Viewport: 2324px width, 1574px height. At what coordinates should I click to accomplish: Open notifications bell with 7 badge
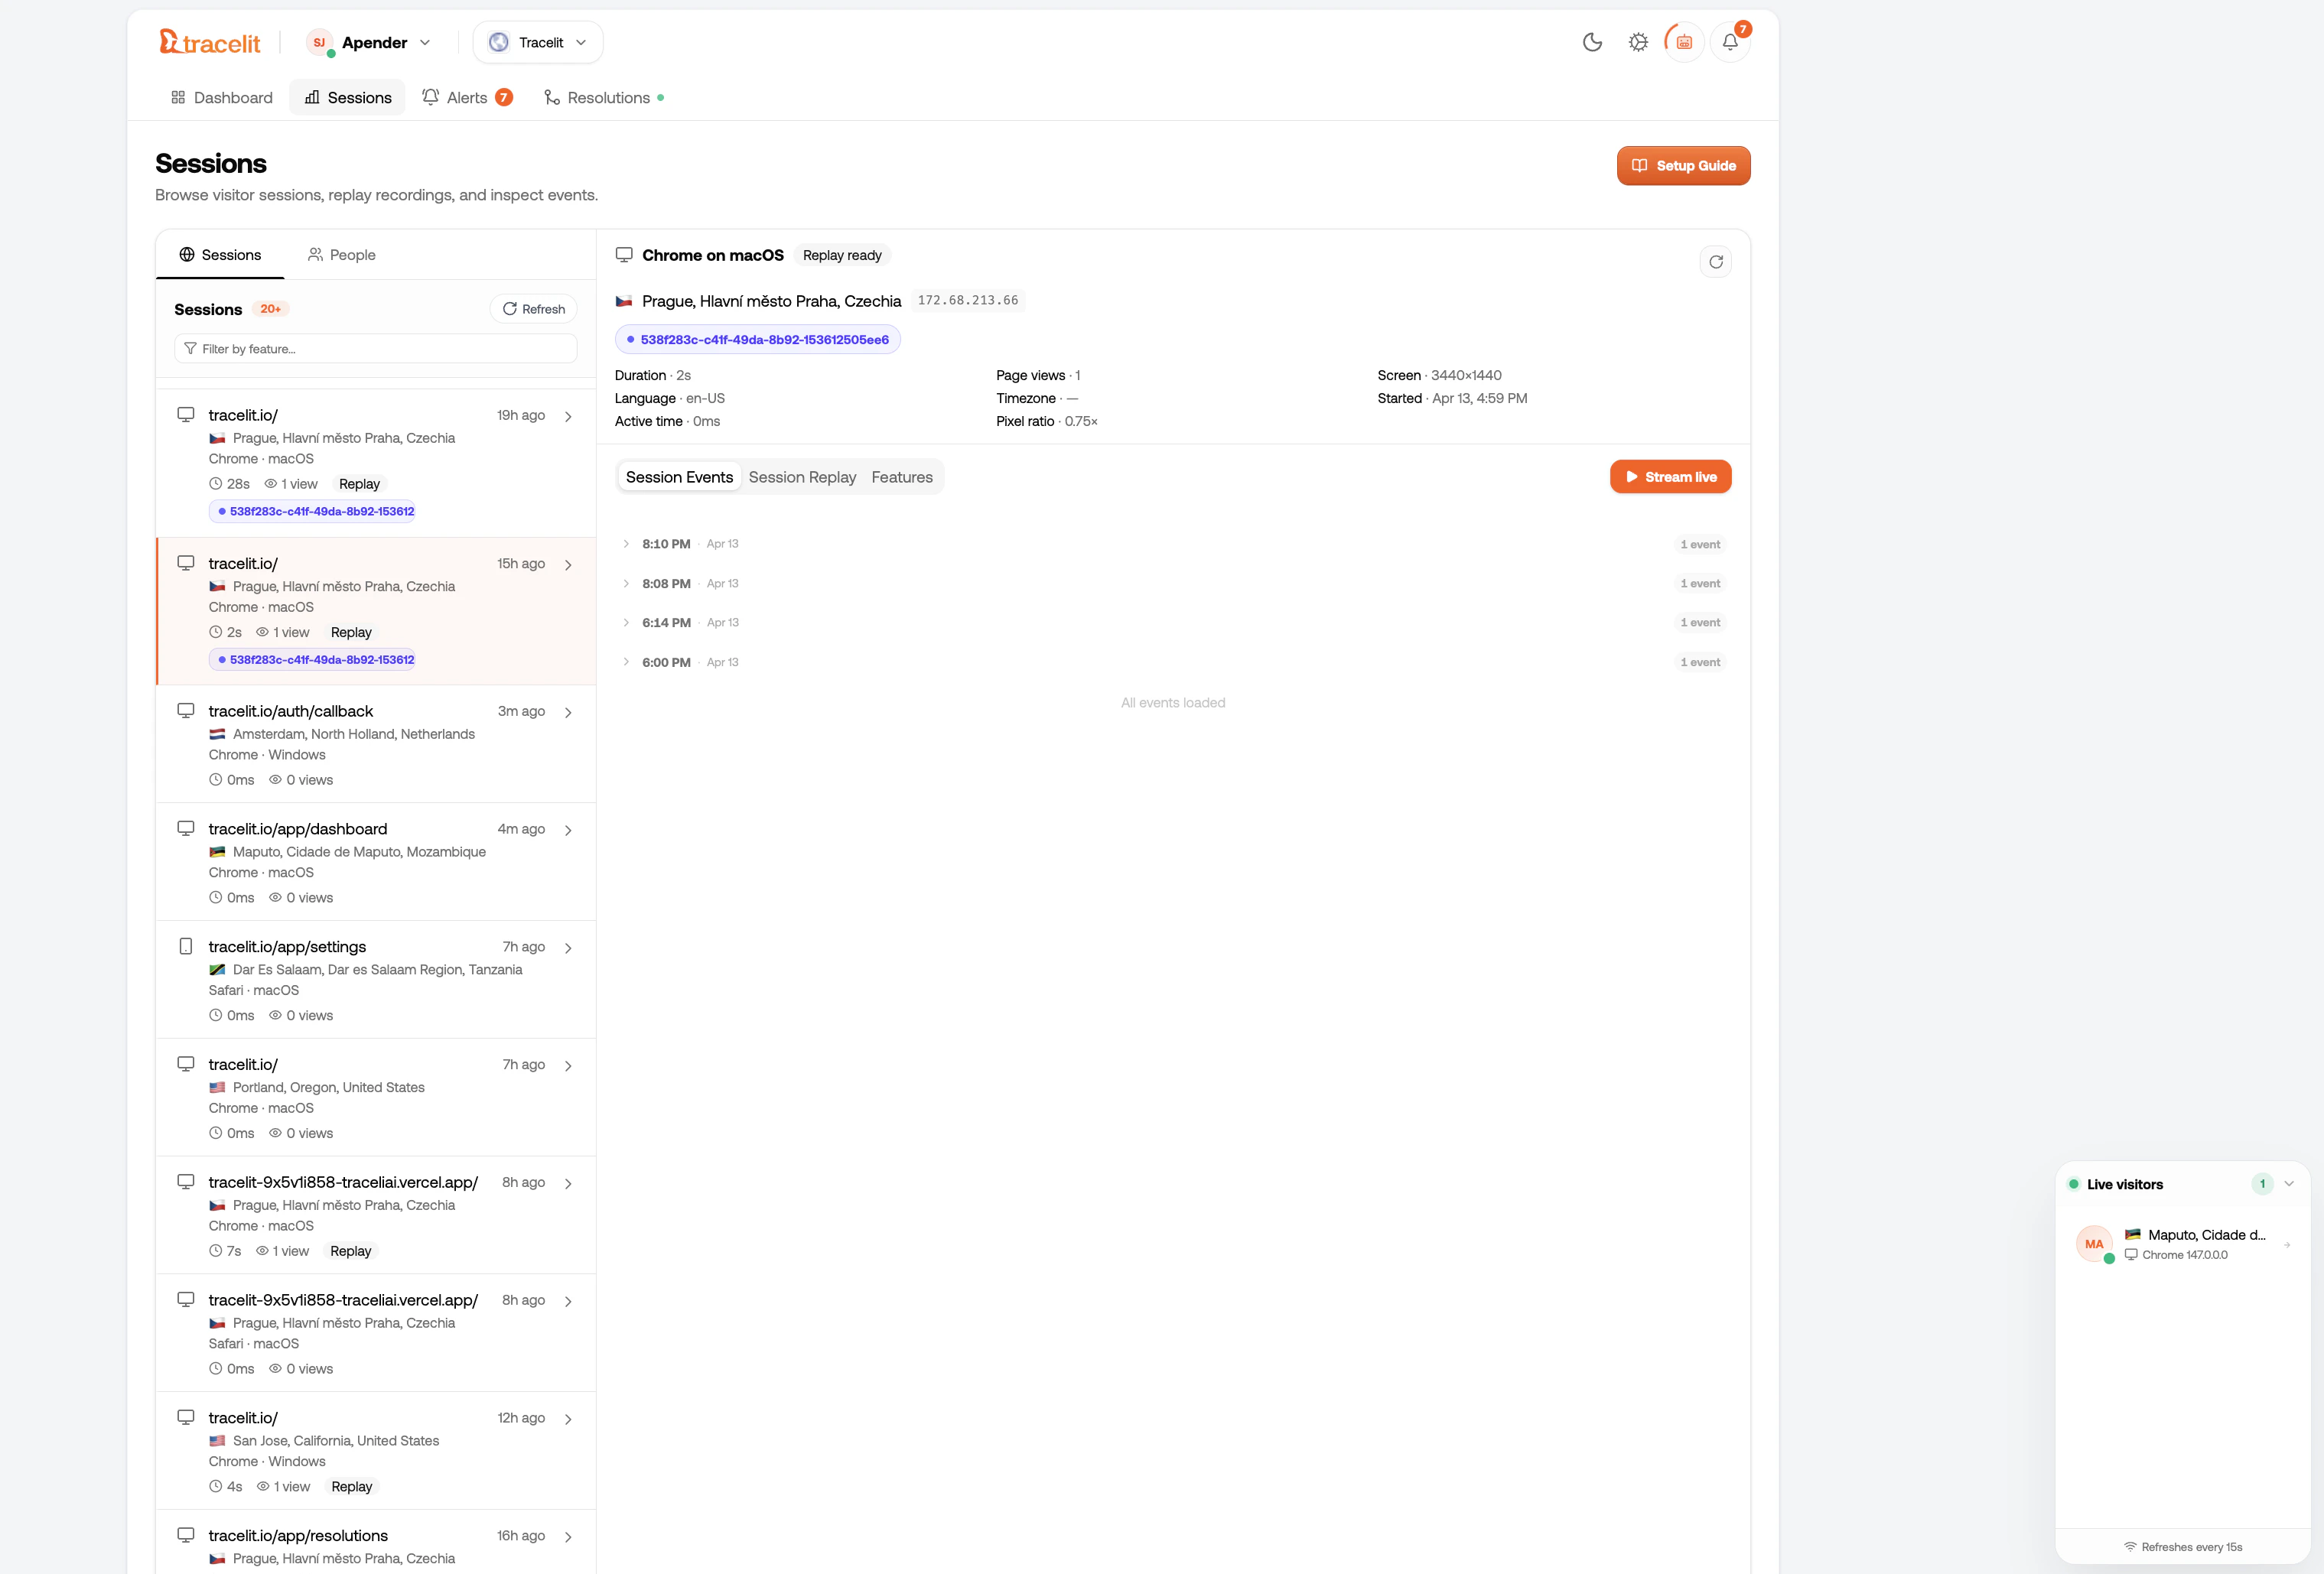tap(1730, 42)
